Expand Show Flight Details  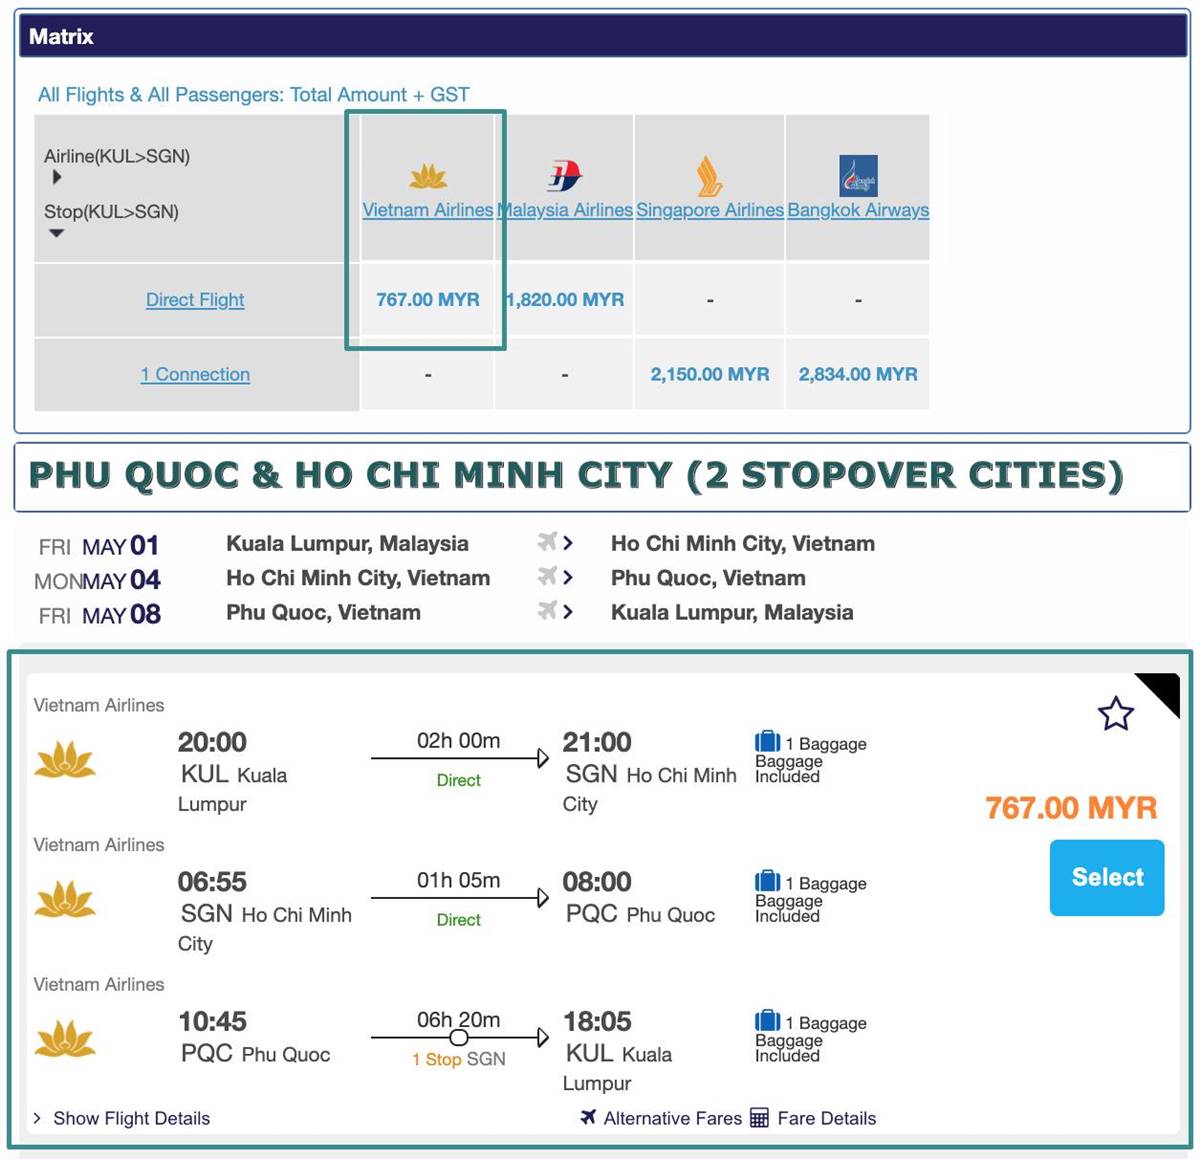(122, 1118)
